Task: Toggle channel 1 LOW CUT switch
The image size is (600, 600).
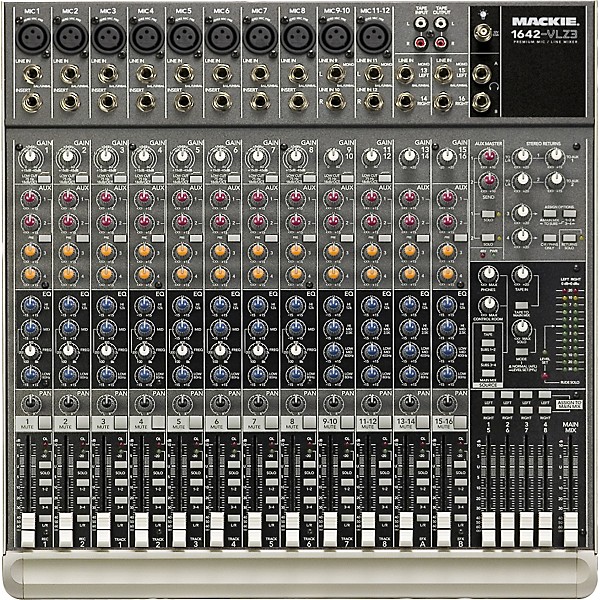Action: click(x=44, y=179)
